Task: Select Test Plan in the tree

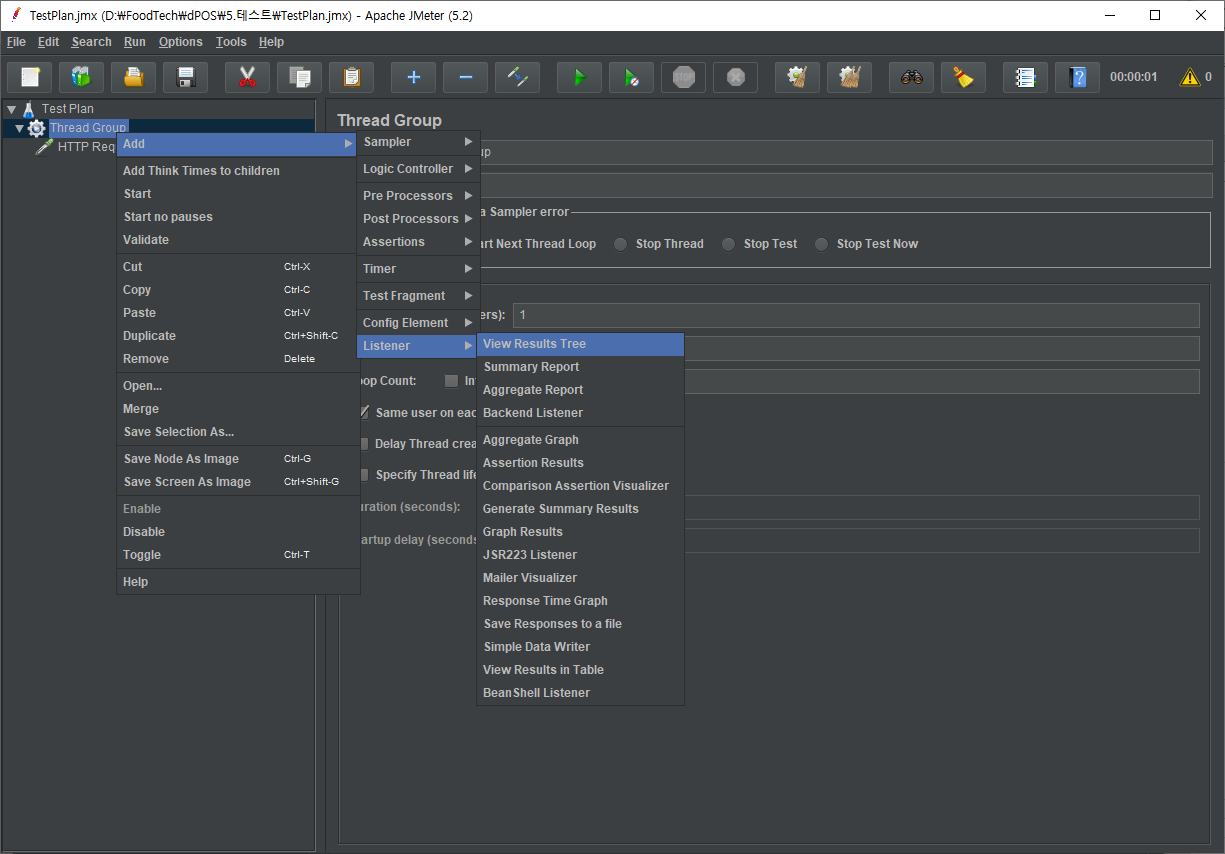Action: click(x=68, y=109)
